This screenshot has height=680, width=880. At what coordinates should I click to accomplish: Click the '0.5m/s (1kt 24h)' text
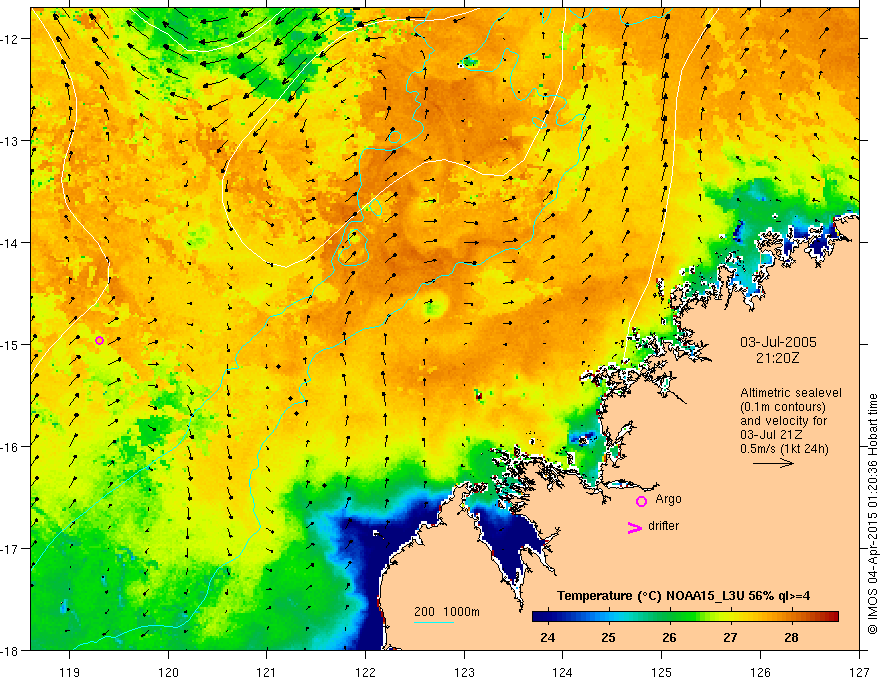pos(784,448)
